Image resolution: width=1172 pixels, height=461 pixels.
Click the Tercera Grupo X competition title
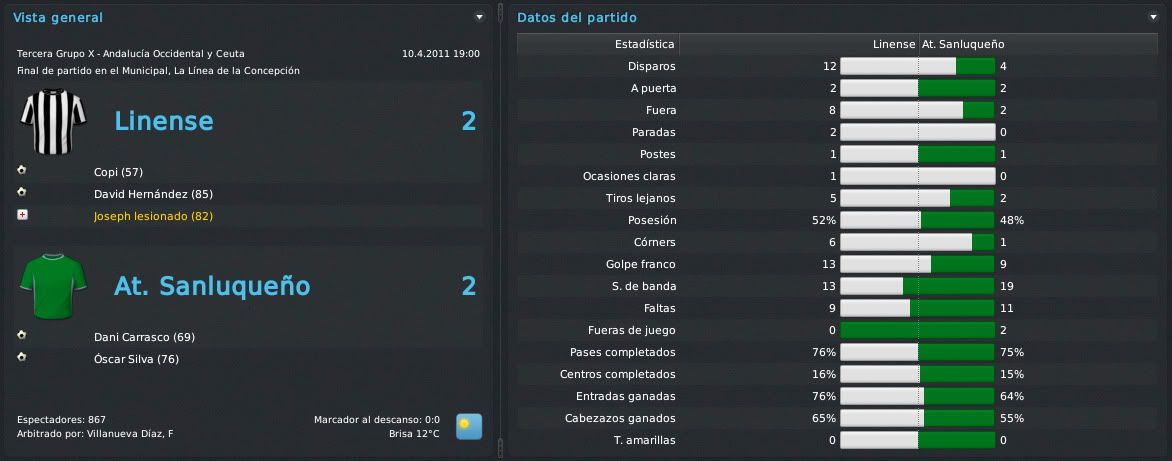(x=130, y=54)
